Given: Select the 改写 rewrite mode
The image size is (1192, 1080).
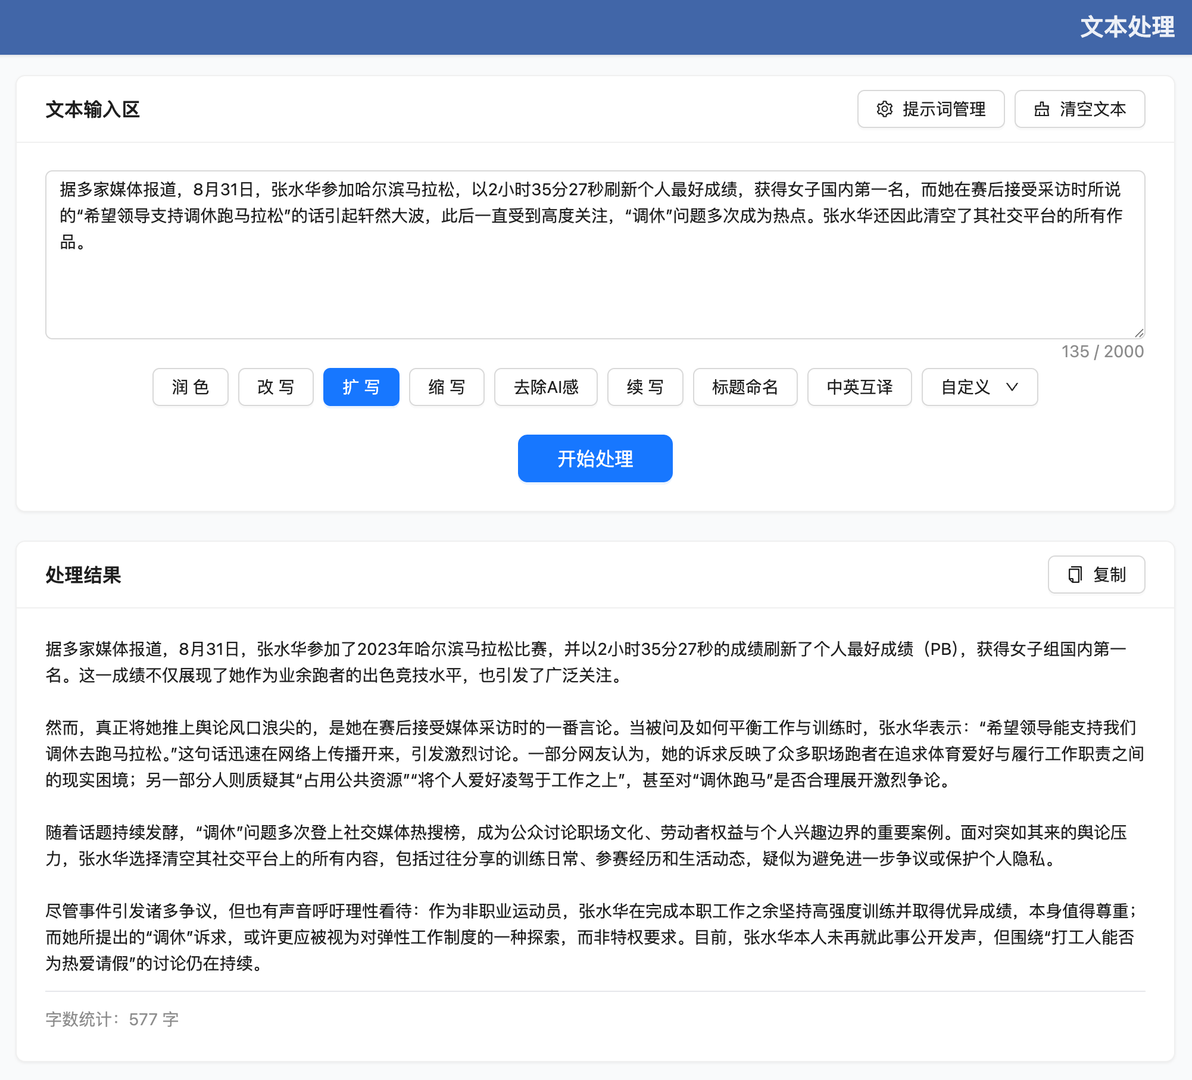Looking at the screenshot, I should pyautogui.click(x=276, y=387).
